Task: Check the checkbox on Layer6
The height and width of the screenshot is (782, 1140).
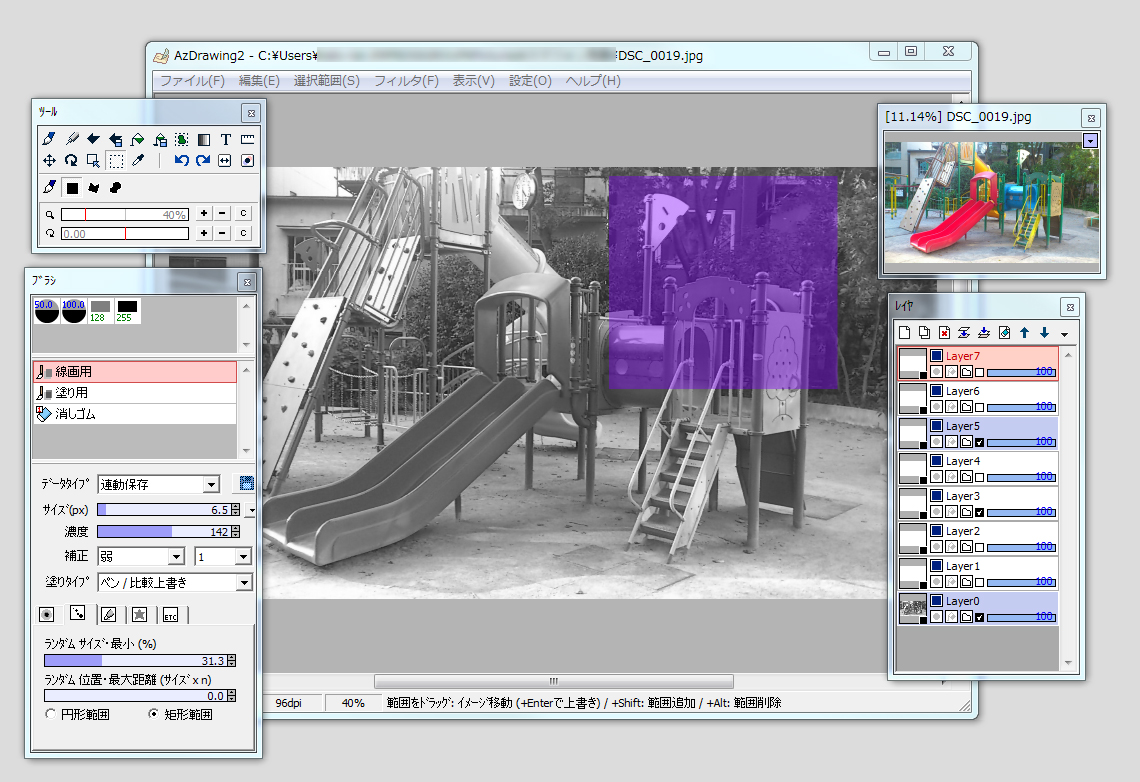Action: (x=978, y=407)
